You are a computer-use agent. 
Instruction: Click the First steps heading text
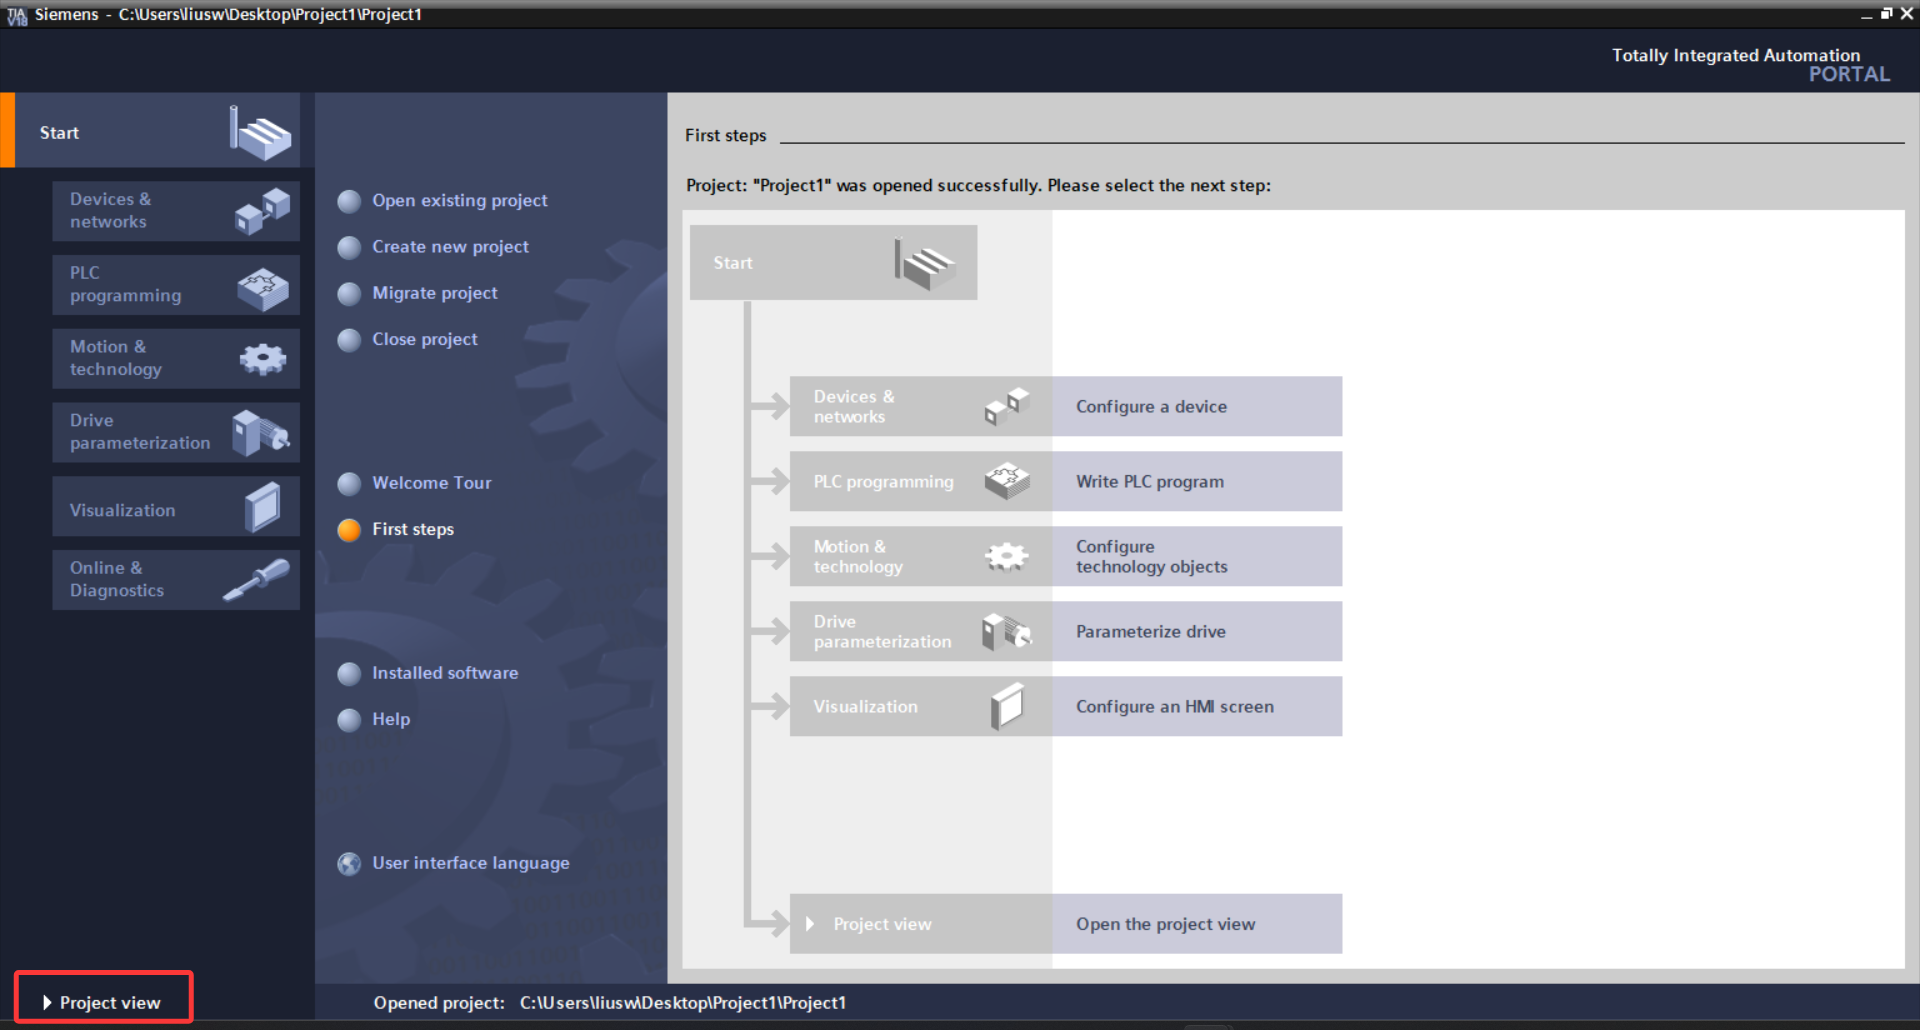click(x=725, y=135)
